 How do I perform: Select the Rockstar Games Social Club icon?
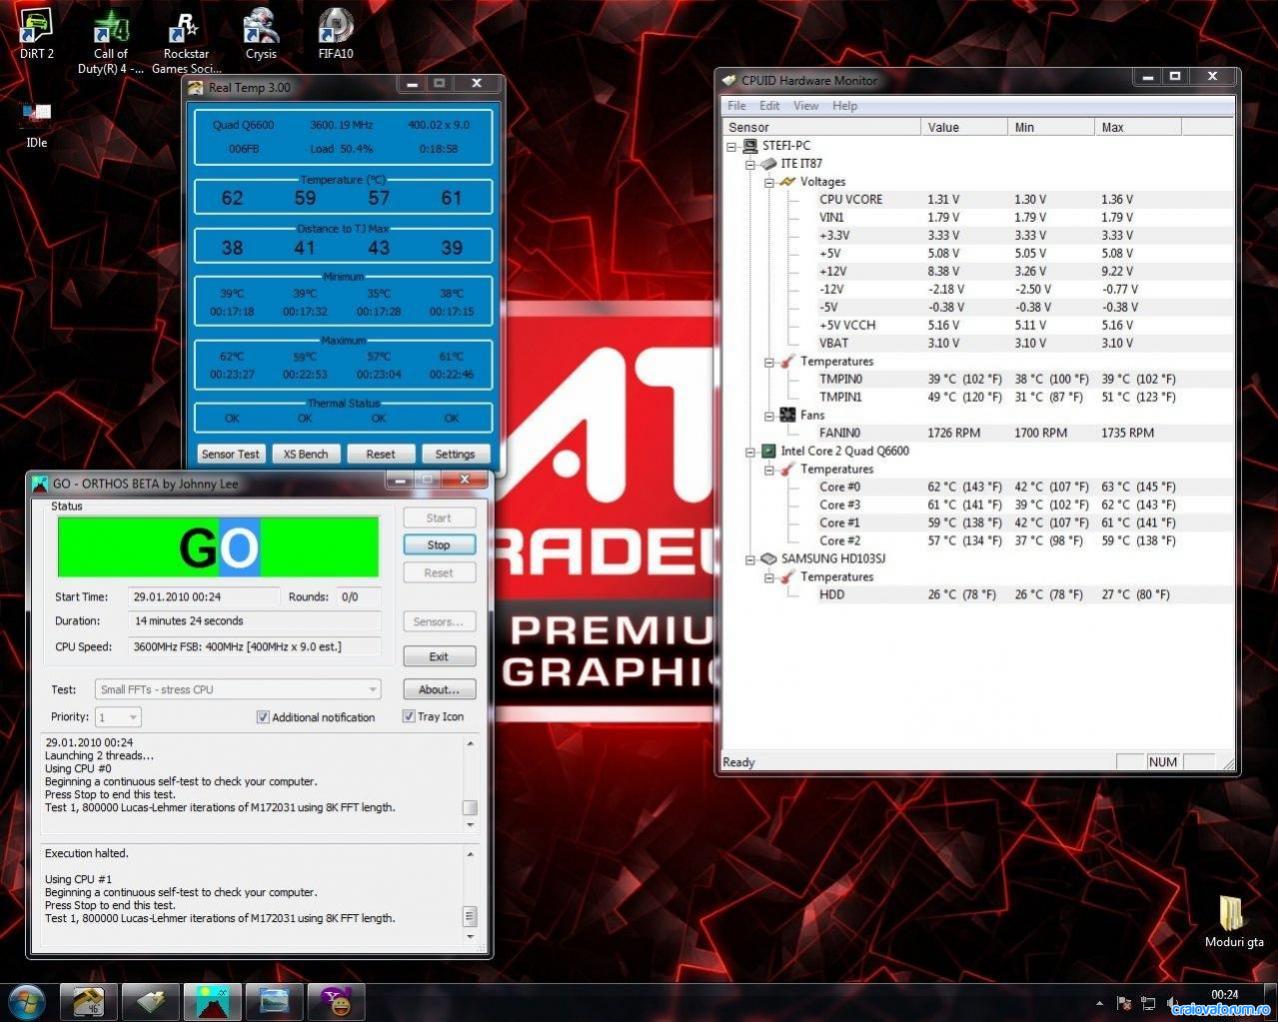(x=186, y=42)
